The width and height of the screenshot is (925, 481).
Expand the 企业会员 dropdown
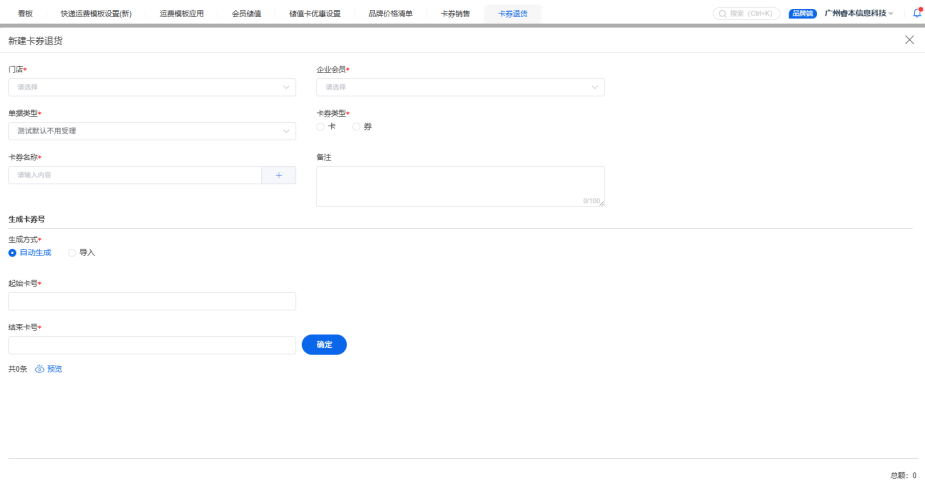(460, 87)
